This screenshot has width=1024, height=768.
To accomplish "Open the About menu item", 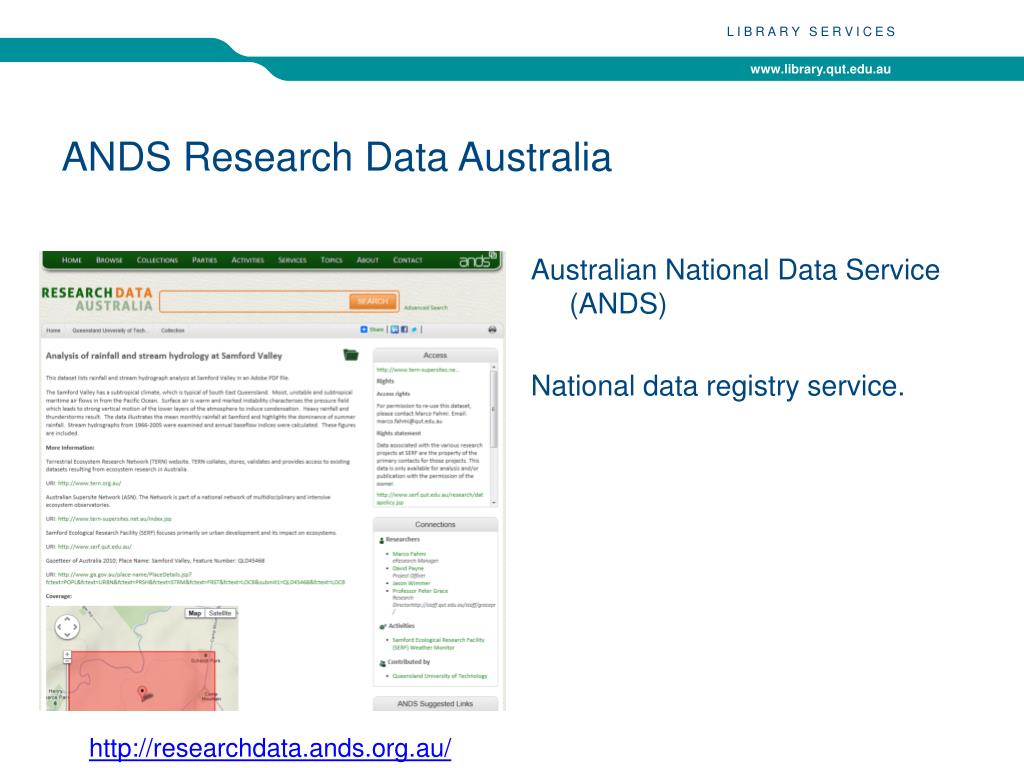I will coord(368,260).
